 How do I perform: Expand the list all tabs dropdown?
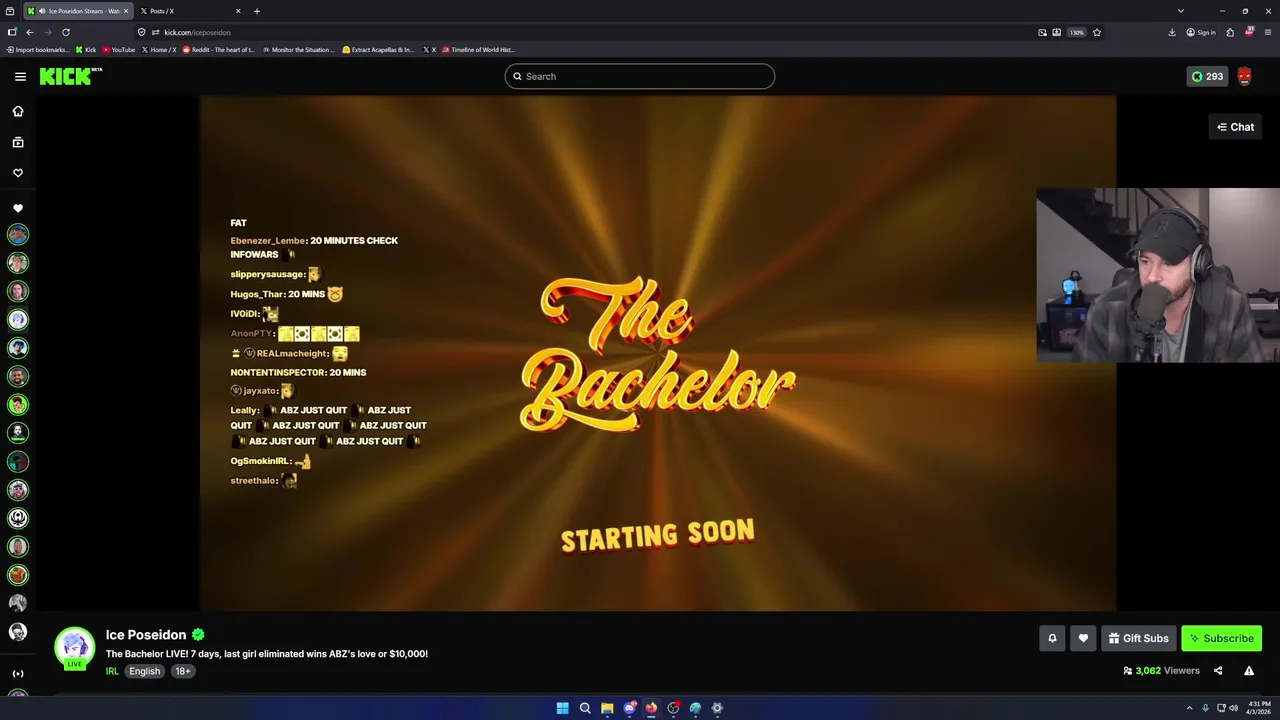1180,11
